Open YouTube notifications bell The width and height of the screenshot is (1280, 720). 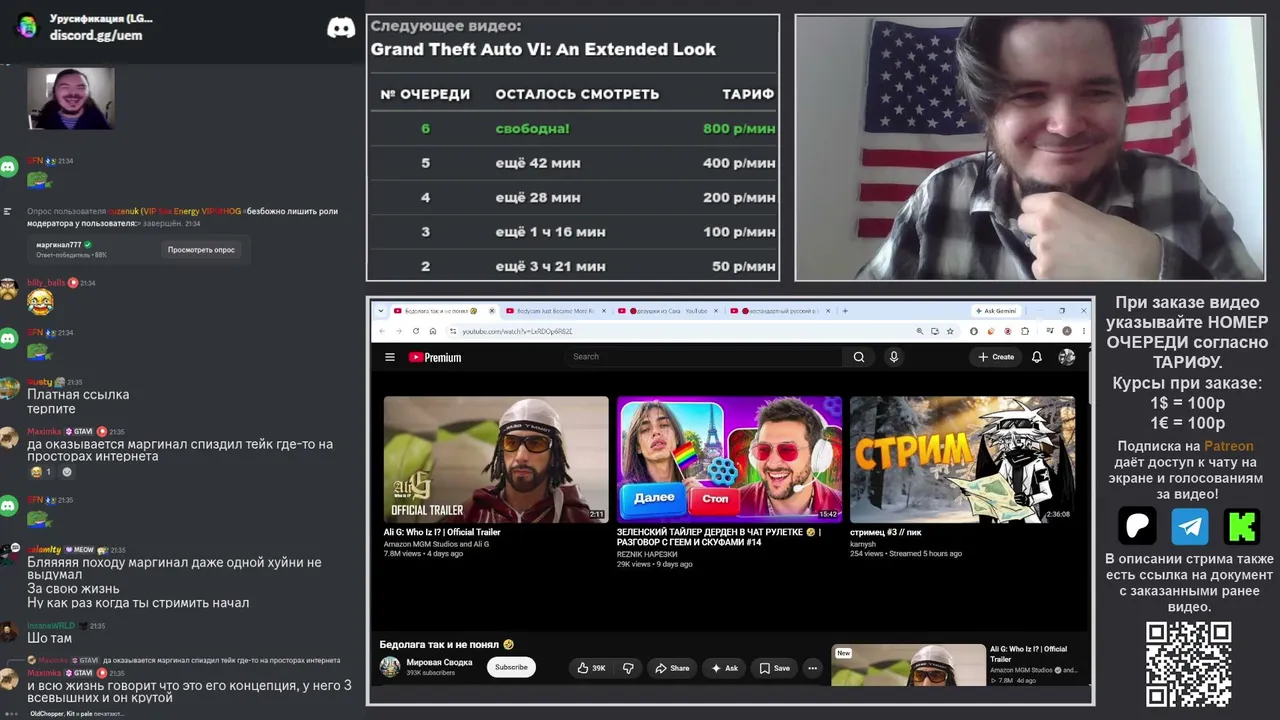pos(1037,357)
